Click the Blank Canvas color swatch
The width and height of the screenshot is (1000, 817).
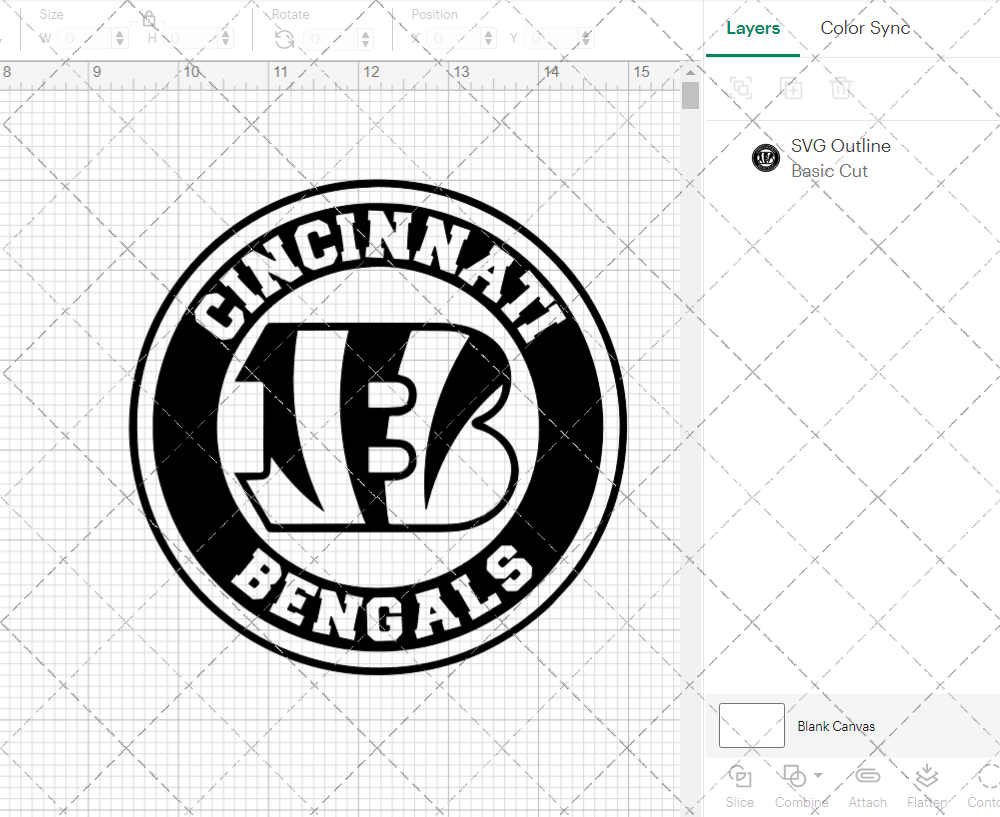pos(751,726)
